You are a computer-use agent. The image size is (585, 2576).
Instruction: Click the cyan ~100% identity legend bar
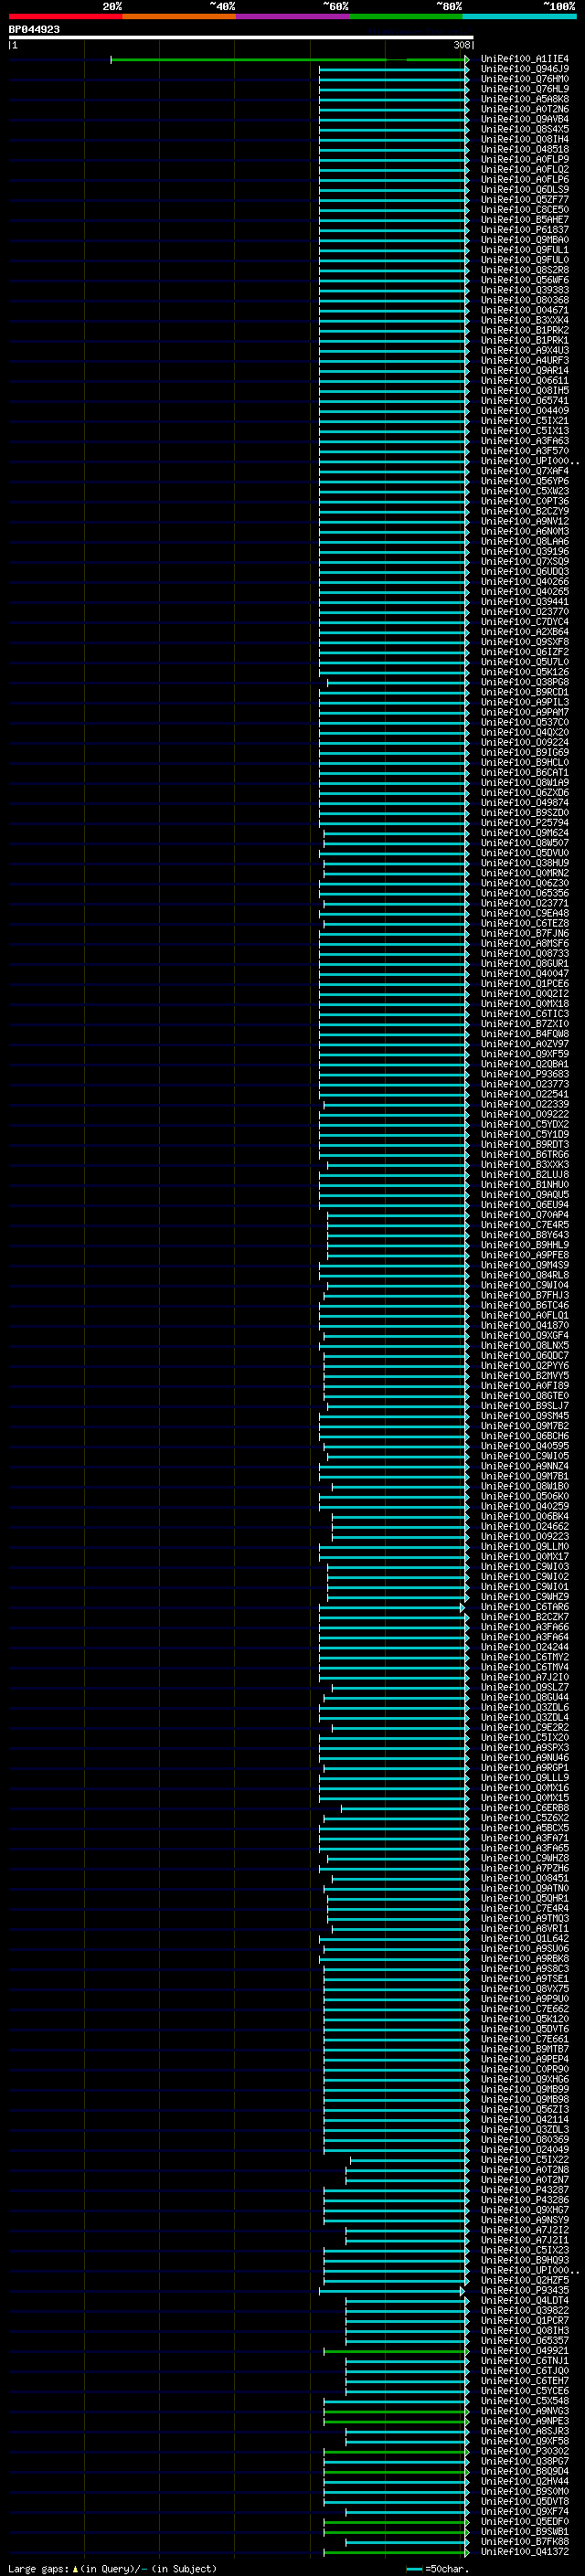pyautogui.click(x=519, y=16)
